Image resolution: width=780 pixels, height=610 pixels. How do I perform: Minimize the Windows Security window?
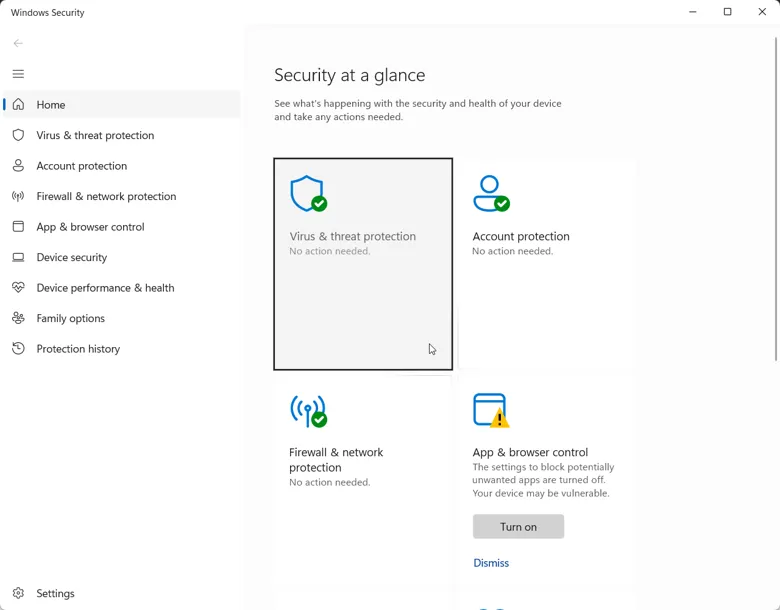pos(692,11)
